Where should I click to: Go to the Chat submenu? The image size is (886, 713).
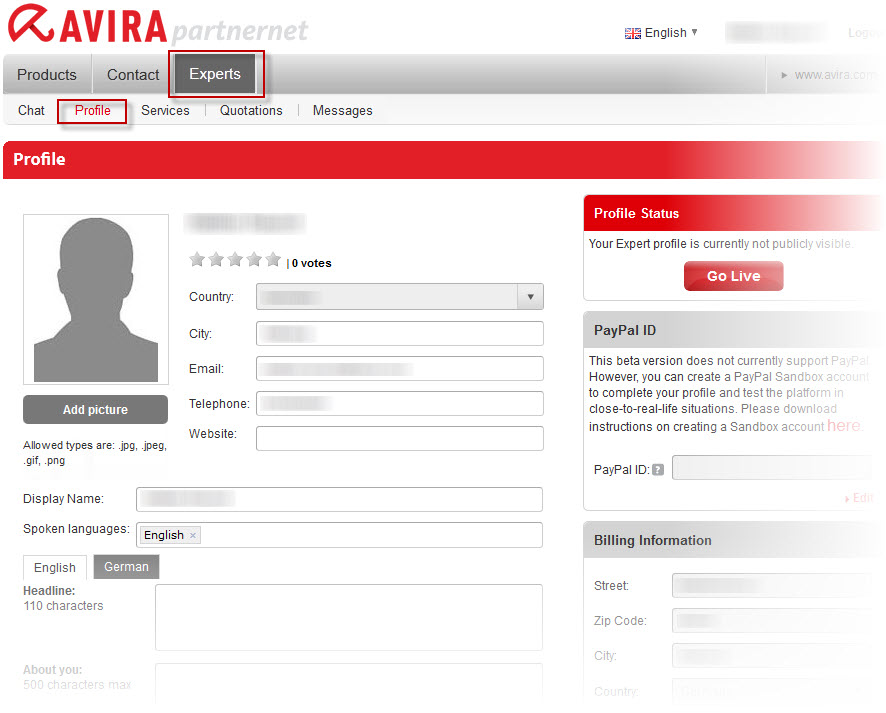31,111
